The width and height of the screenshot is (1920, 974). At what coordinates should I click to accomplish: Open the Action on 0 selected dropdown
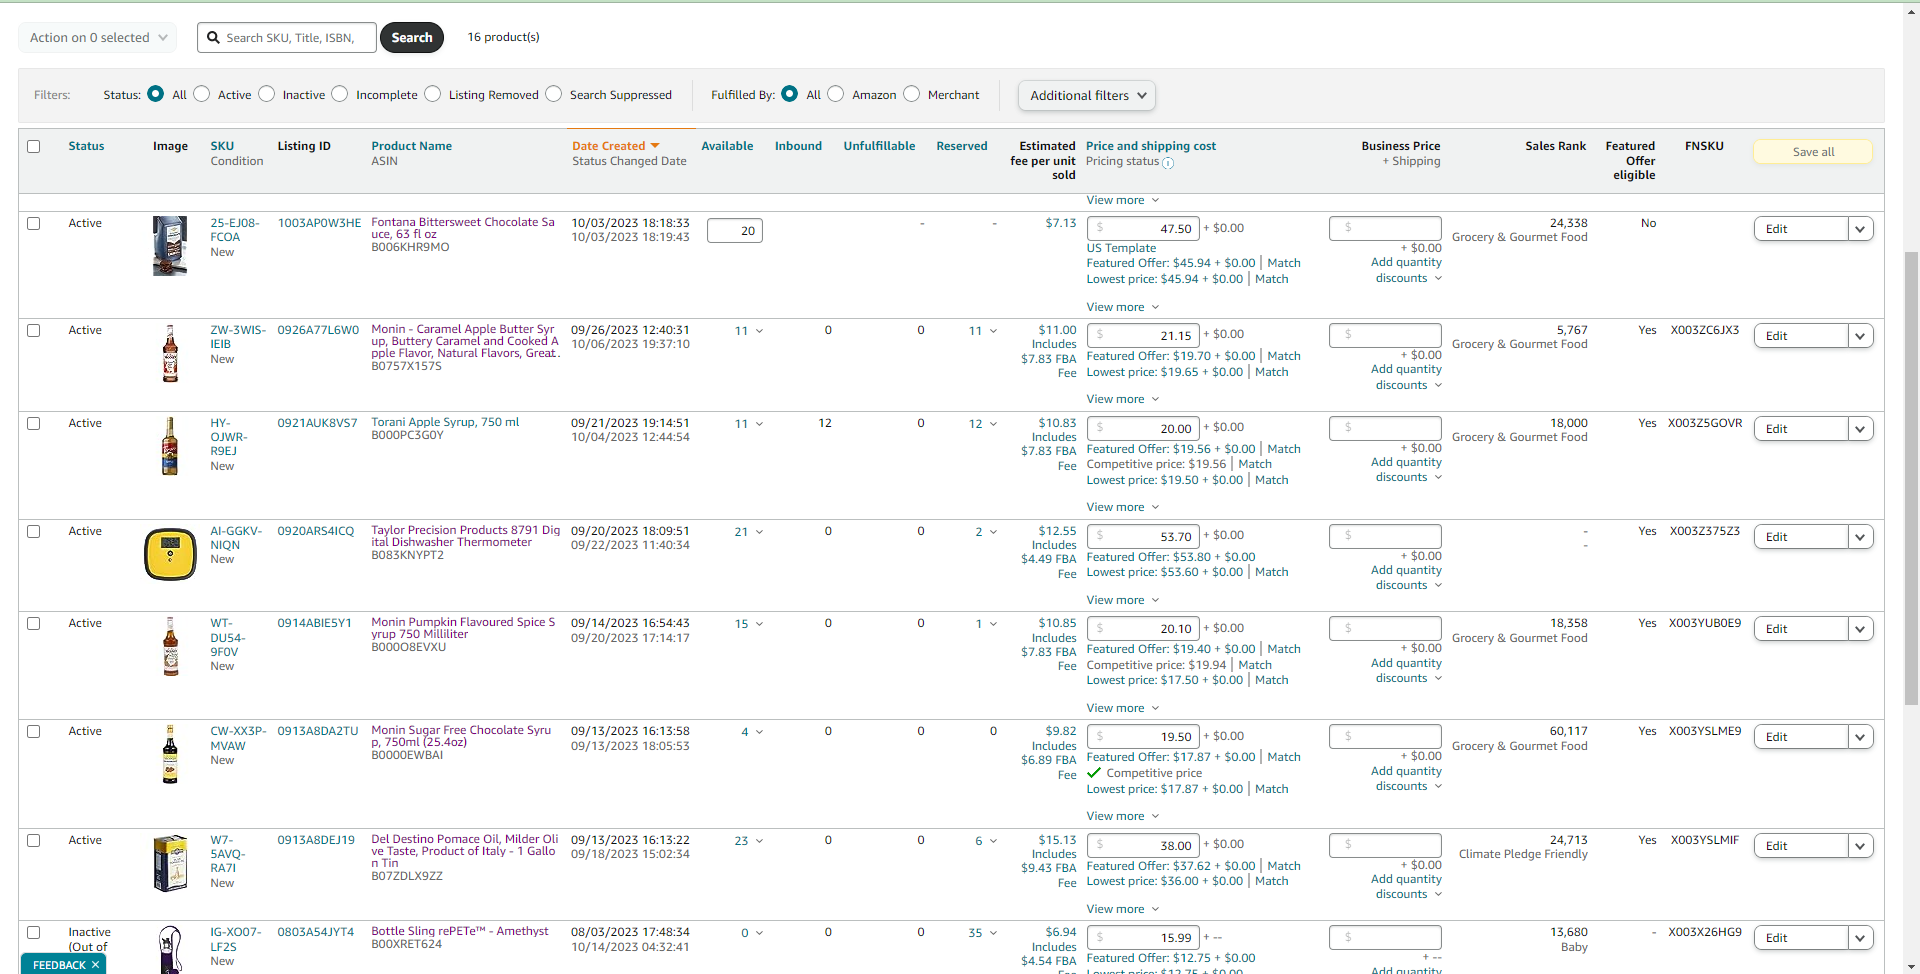pyautogui.click(x=98, y=38)
